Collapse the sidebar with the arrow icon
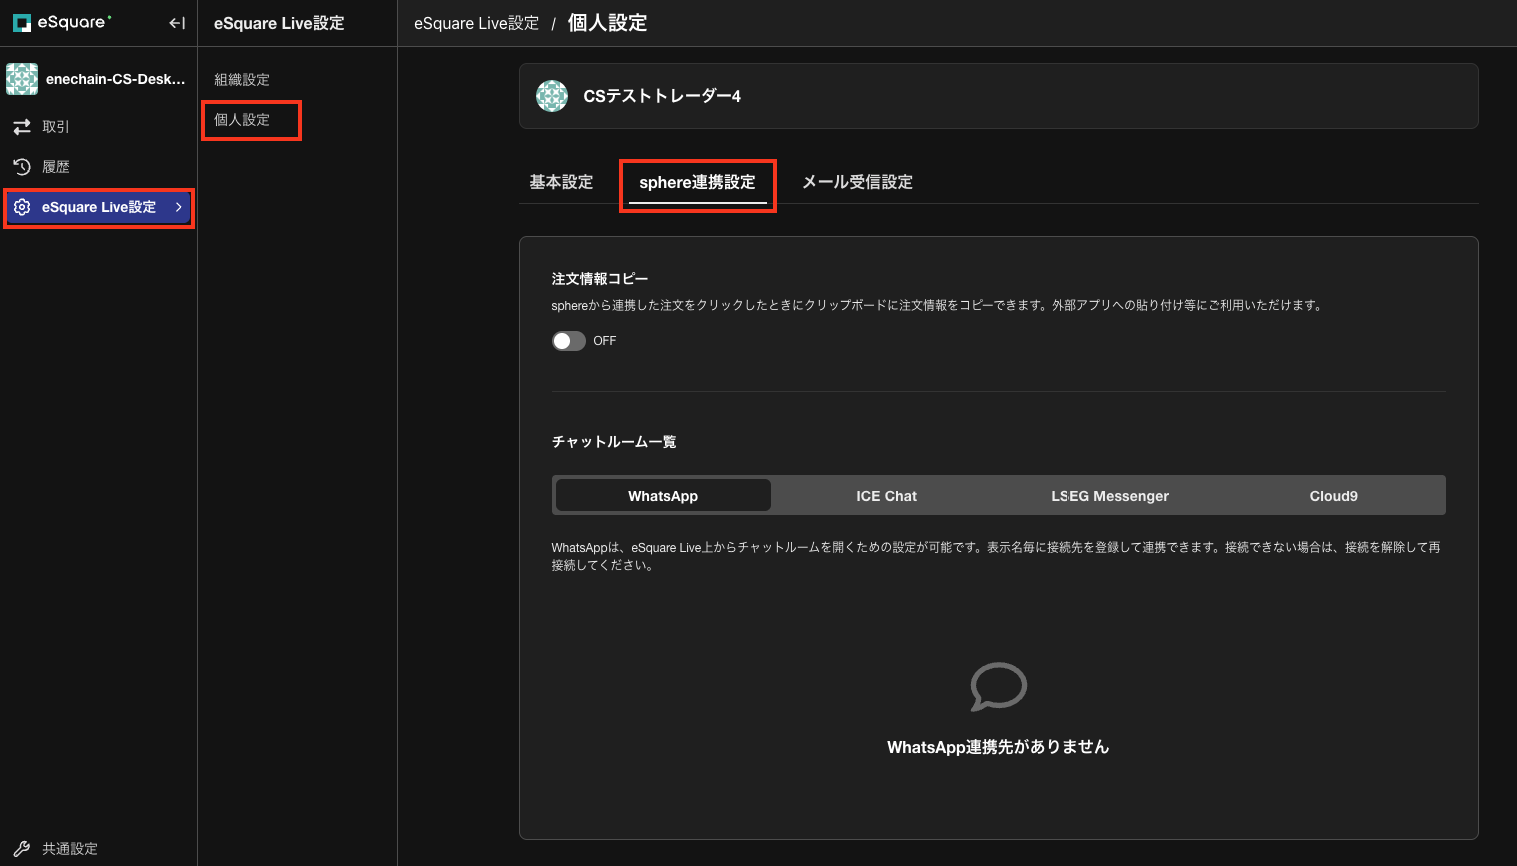The image size is (1517, 866). pos(177,23)
